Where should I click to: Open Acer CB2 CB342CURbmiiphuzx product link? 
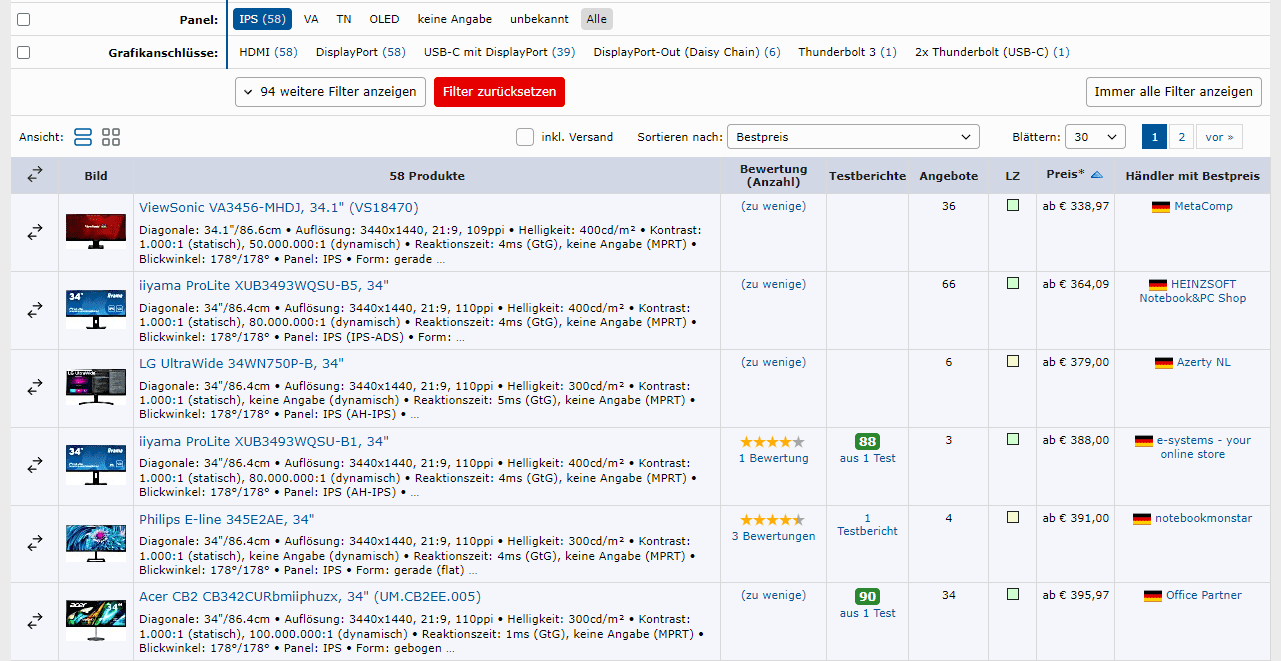coord(310,597)
